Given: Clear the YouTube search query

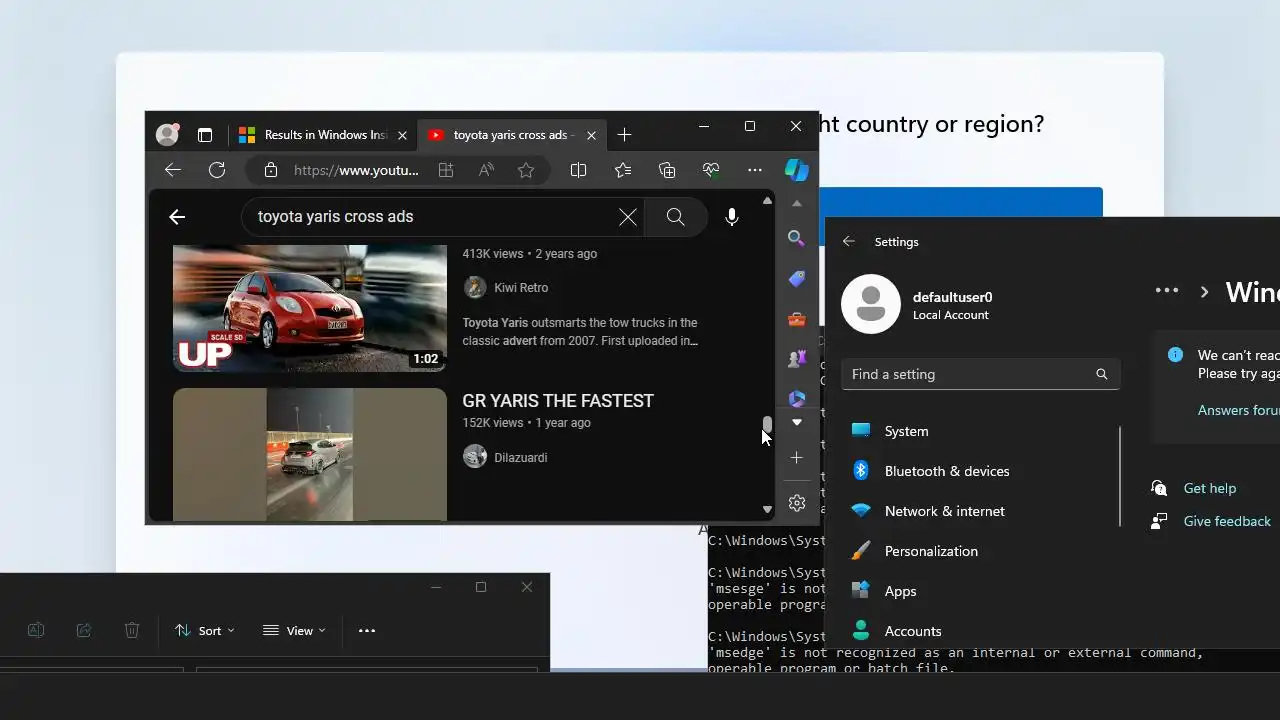Looking at the screenshot, I should [x=628, y=217].
